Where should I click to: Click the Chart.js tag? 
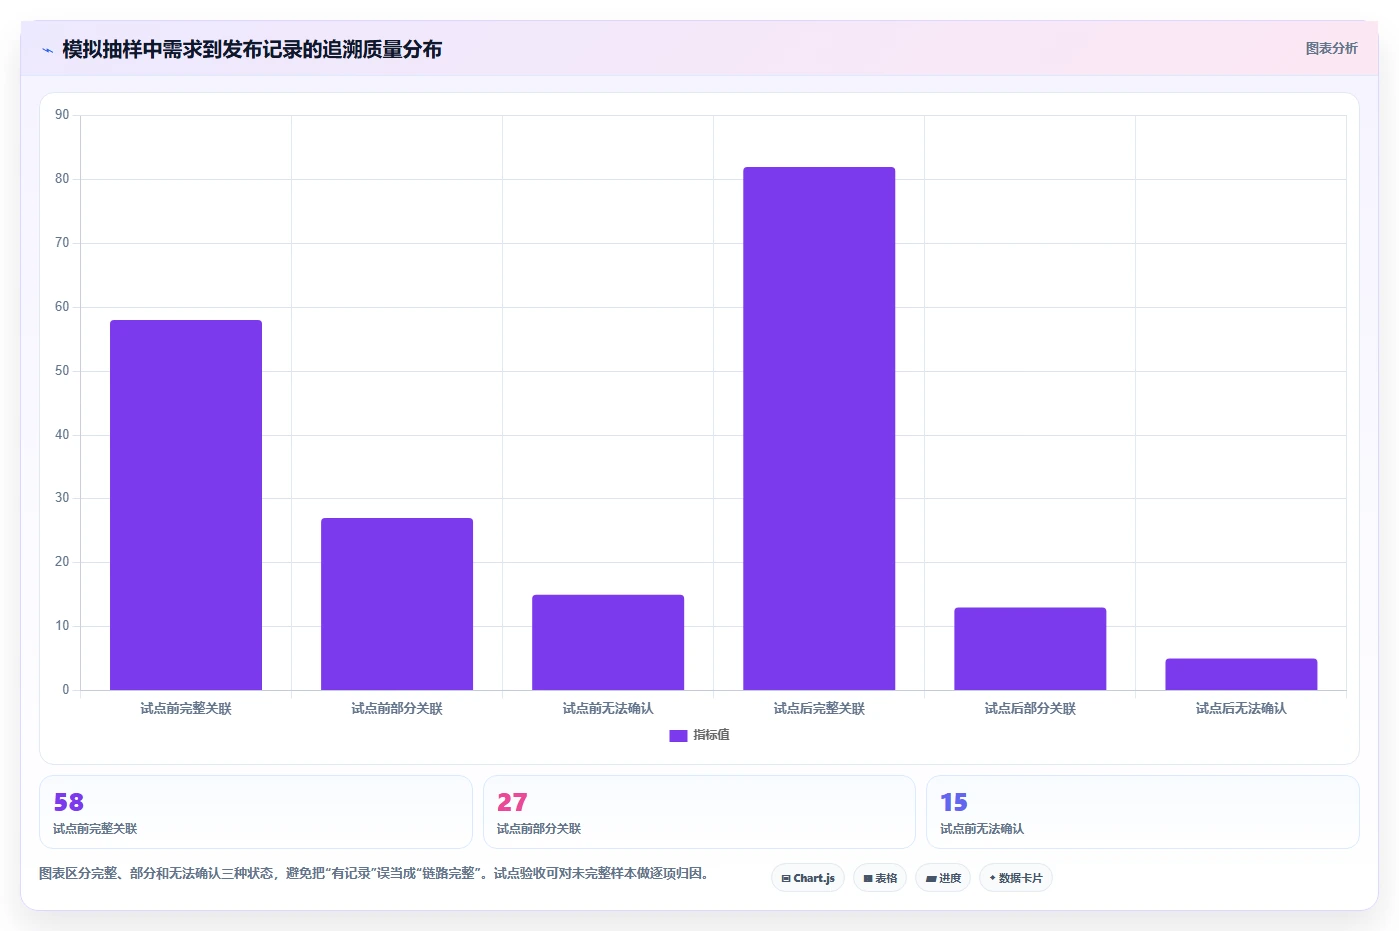(x=808, y=878)
